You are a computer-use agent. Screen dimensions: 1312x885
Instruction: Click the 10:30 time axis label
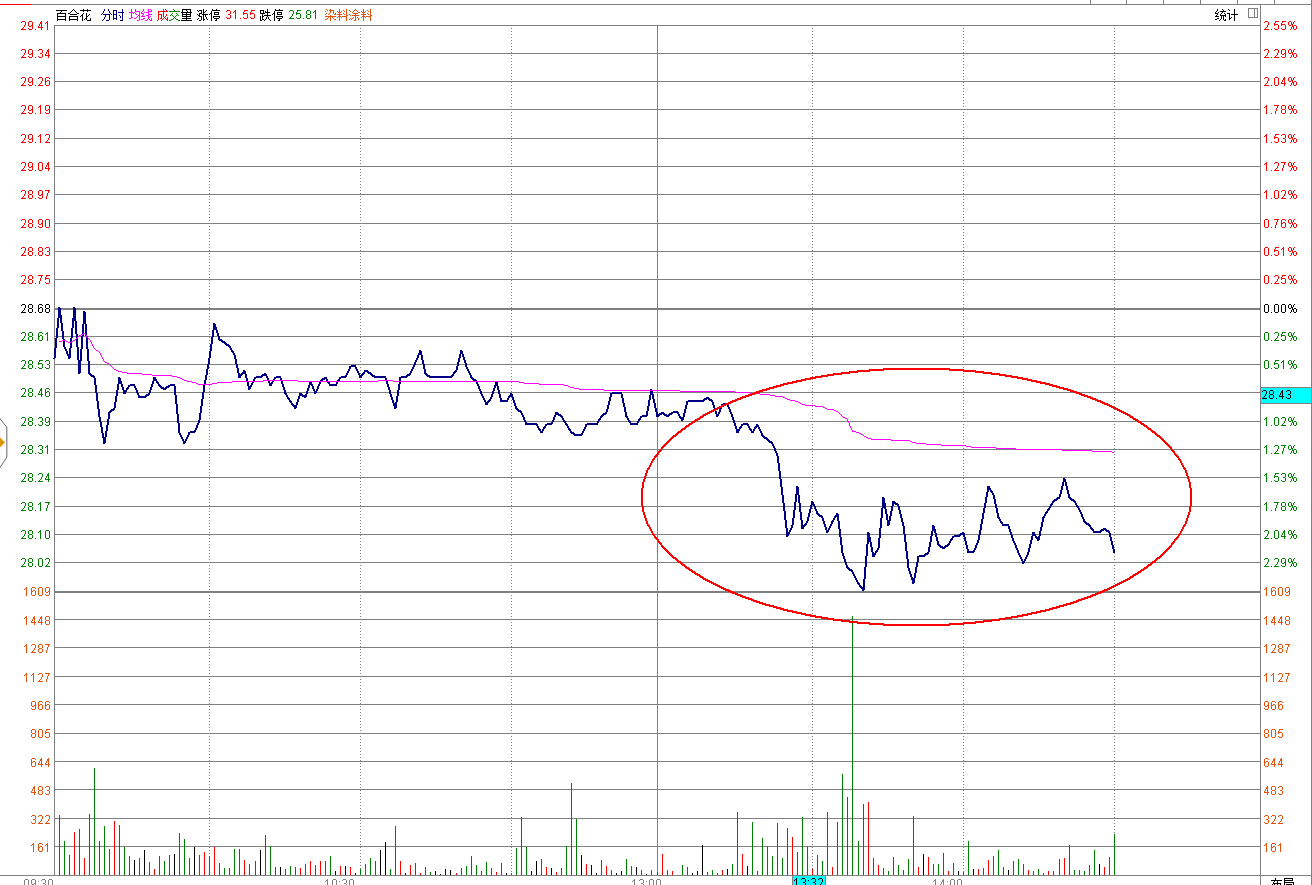[x=340, y=880]
